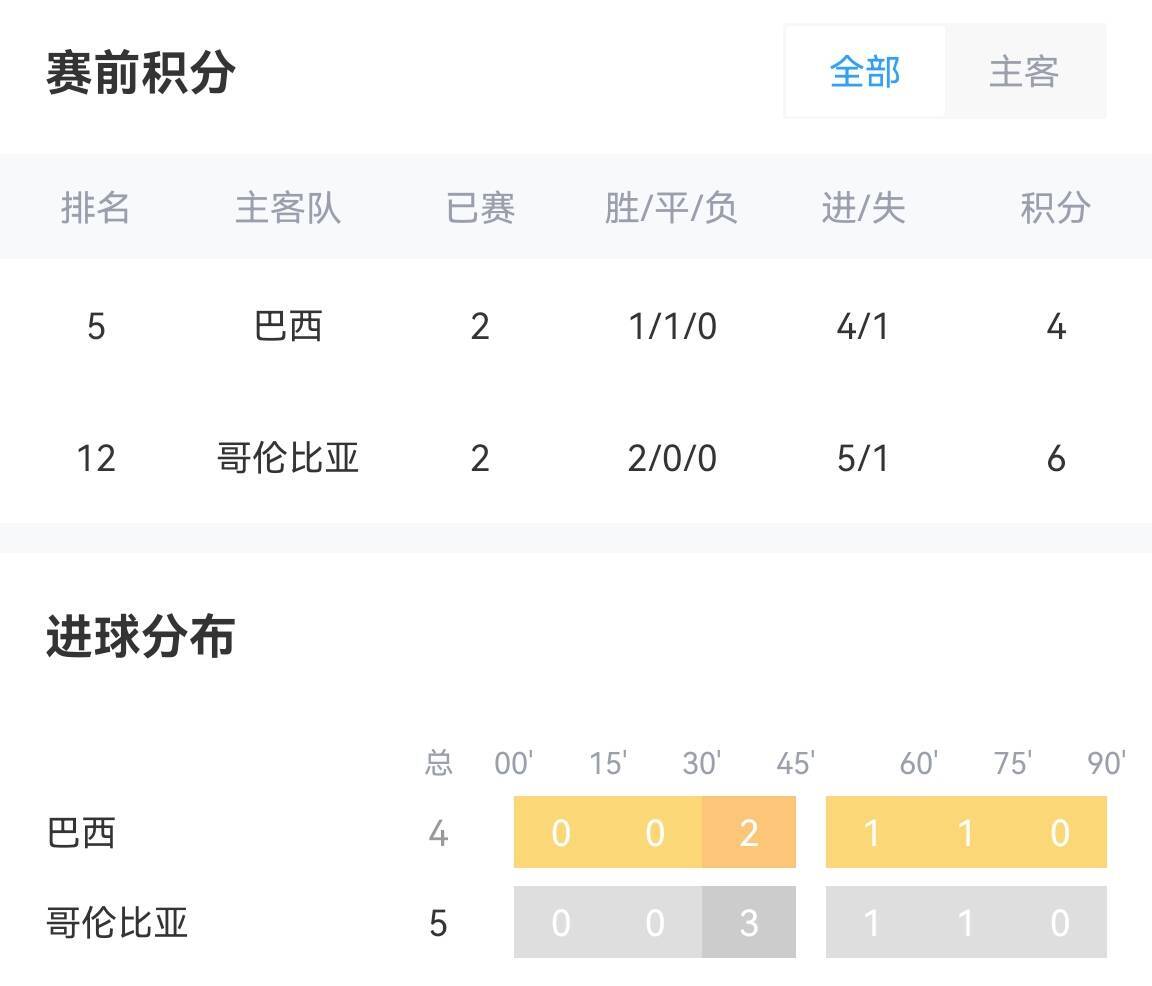
Task: Select Brazil's 4/1 goals for/against cell
Action: [x=863, y=326]
